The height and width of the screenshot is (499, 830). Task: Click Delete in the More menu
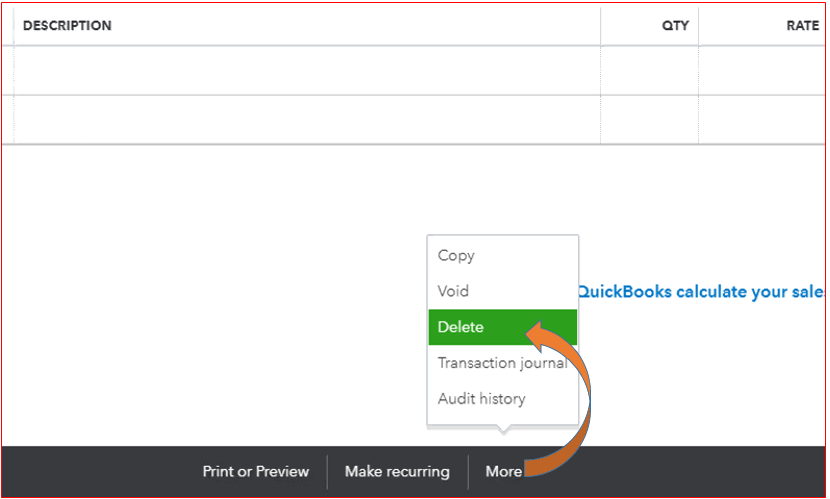[461, 327]
